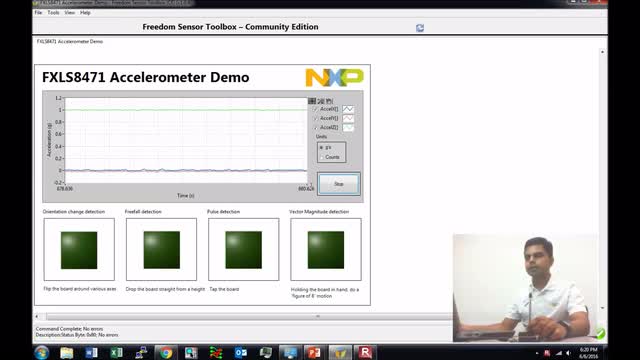Open the Freedom Sensor Toolbox taskbar icon

(x=340, y=353)
